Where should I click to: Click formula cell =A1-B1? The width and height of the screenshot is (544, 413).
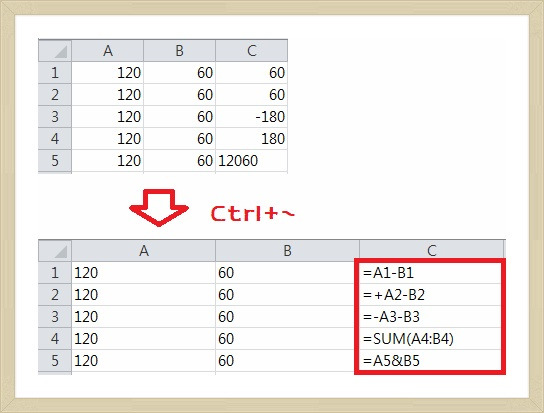coord(430,273)
